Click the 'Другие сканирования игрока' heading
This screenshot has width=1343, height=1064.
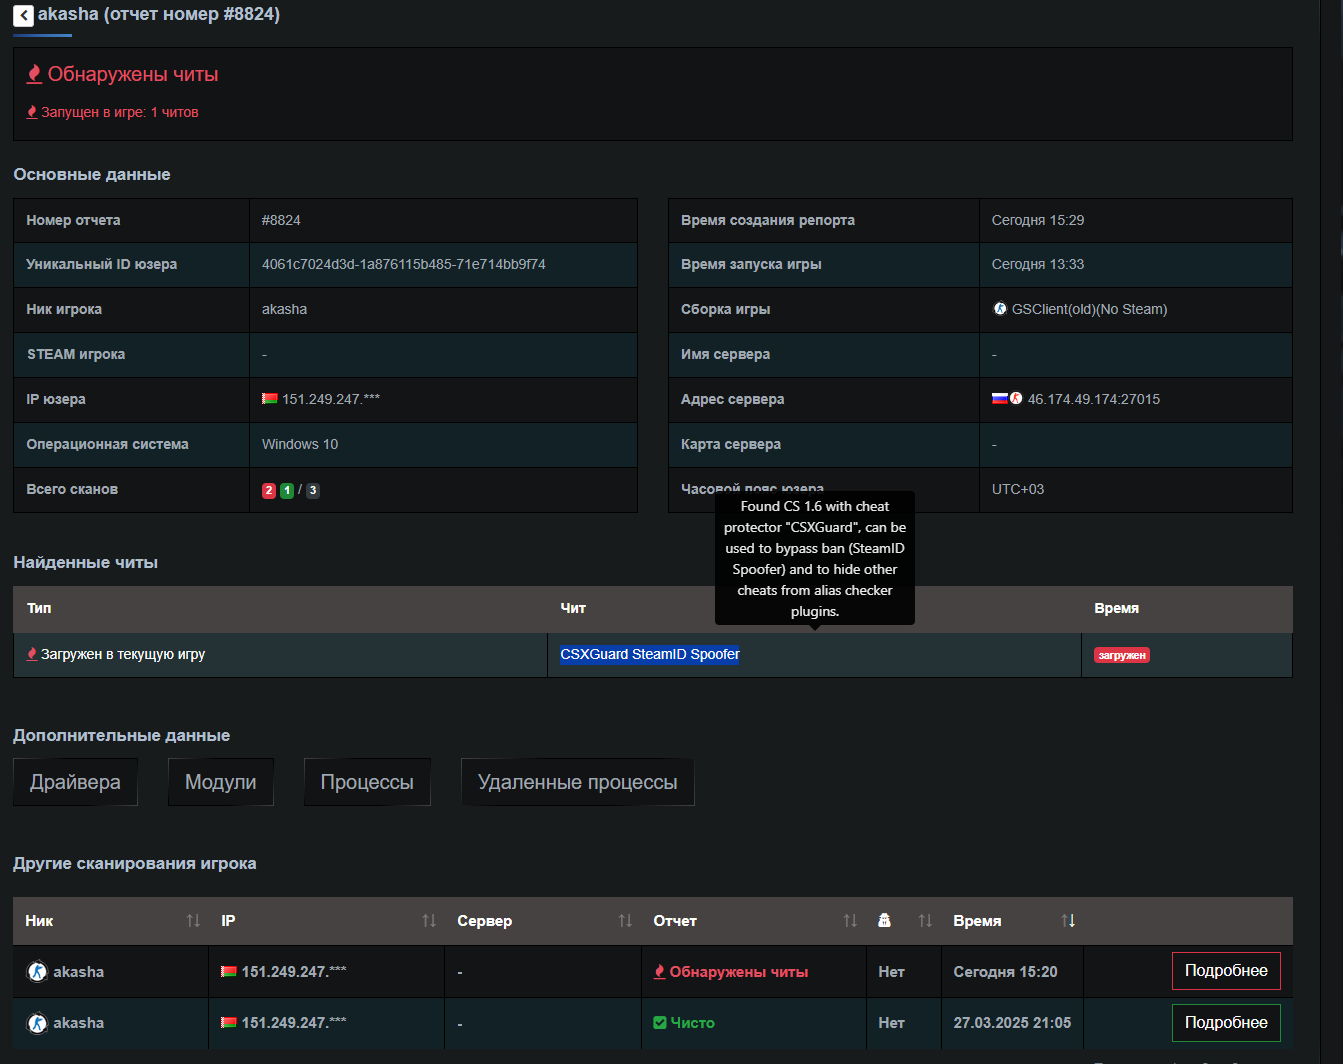(135, 863)
